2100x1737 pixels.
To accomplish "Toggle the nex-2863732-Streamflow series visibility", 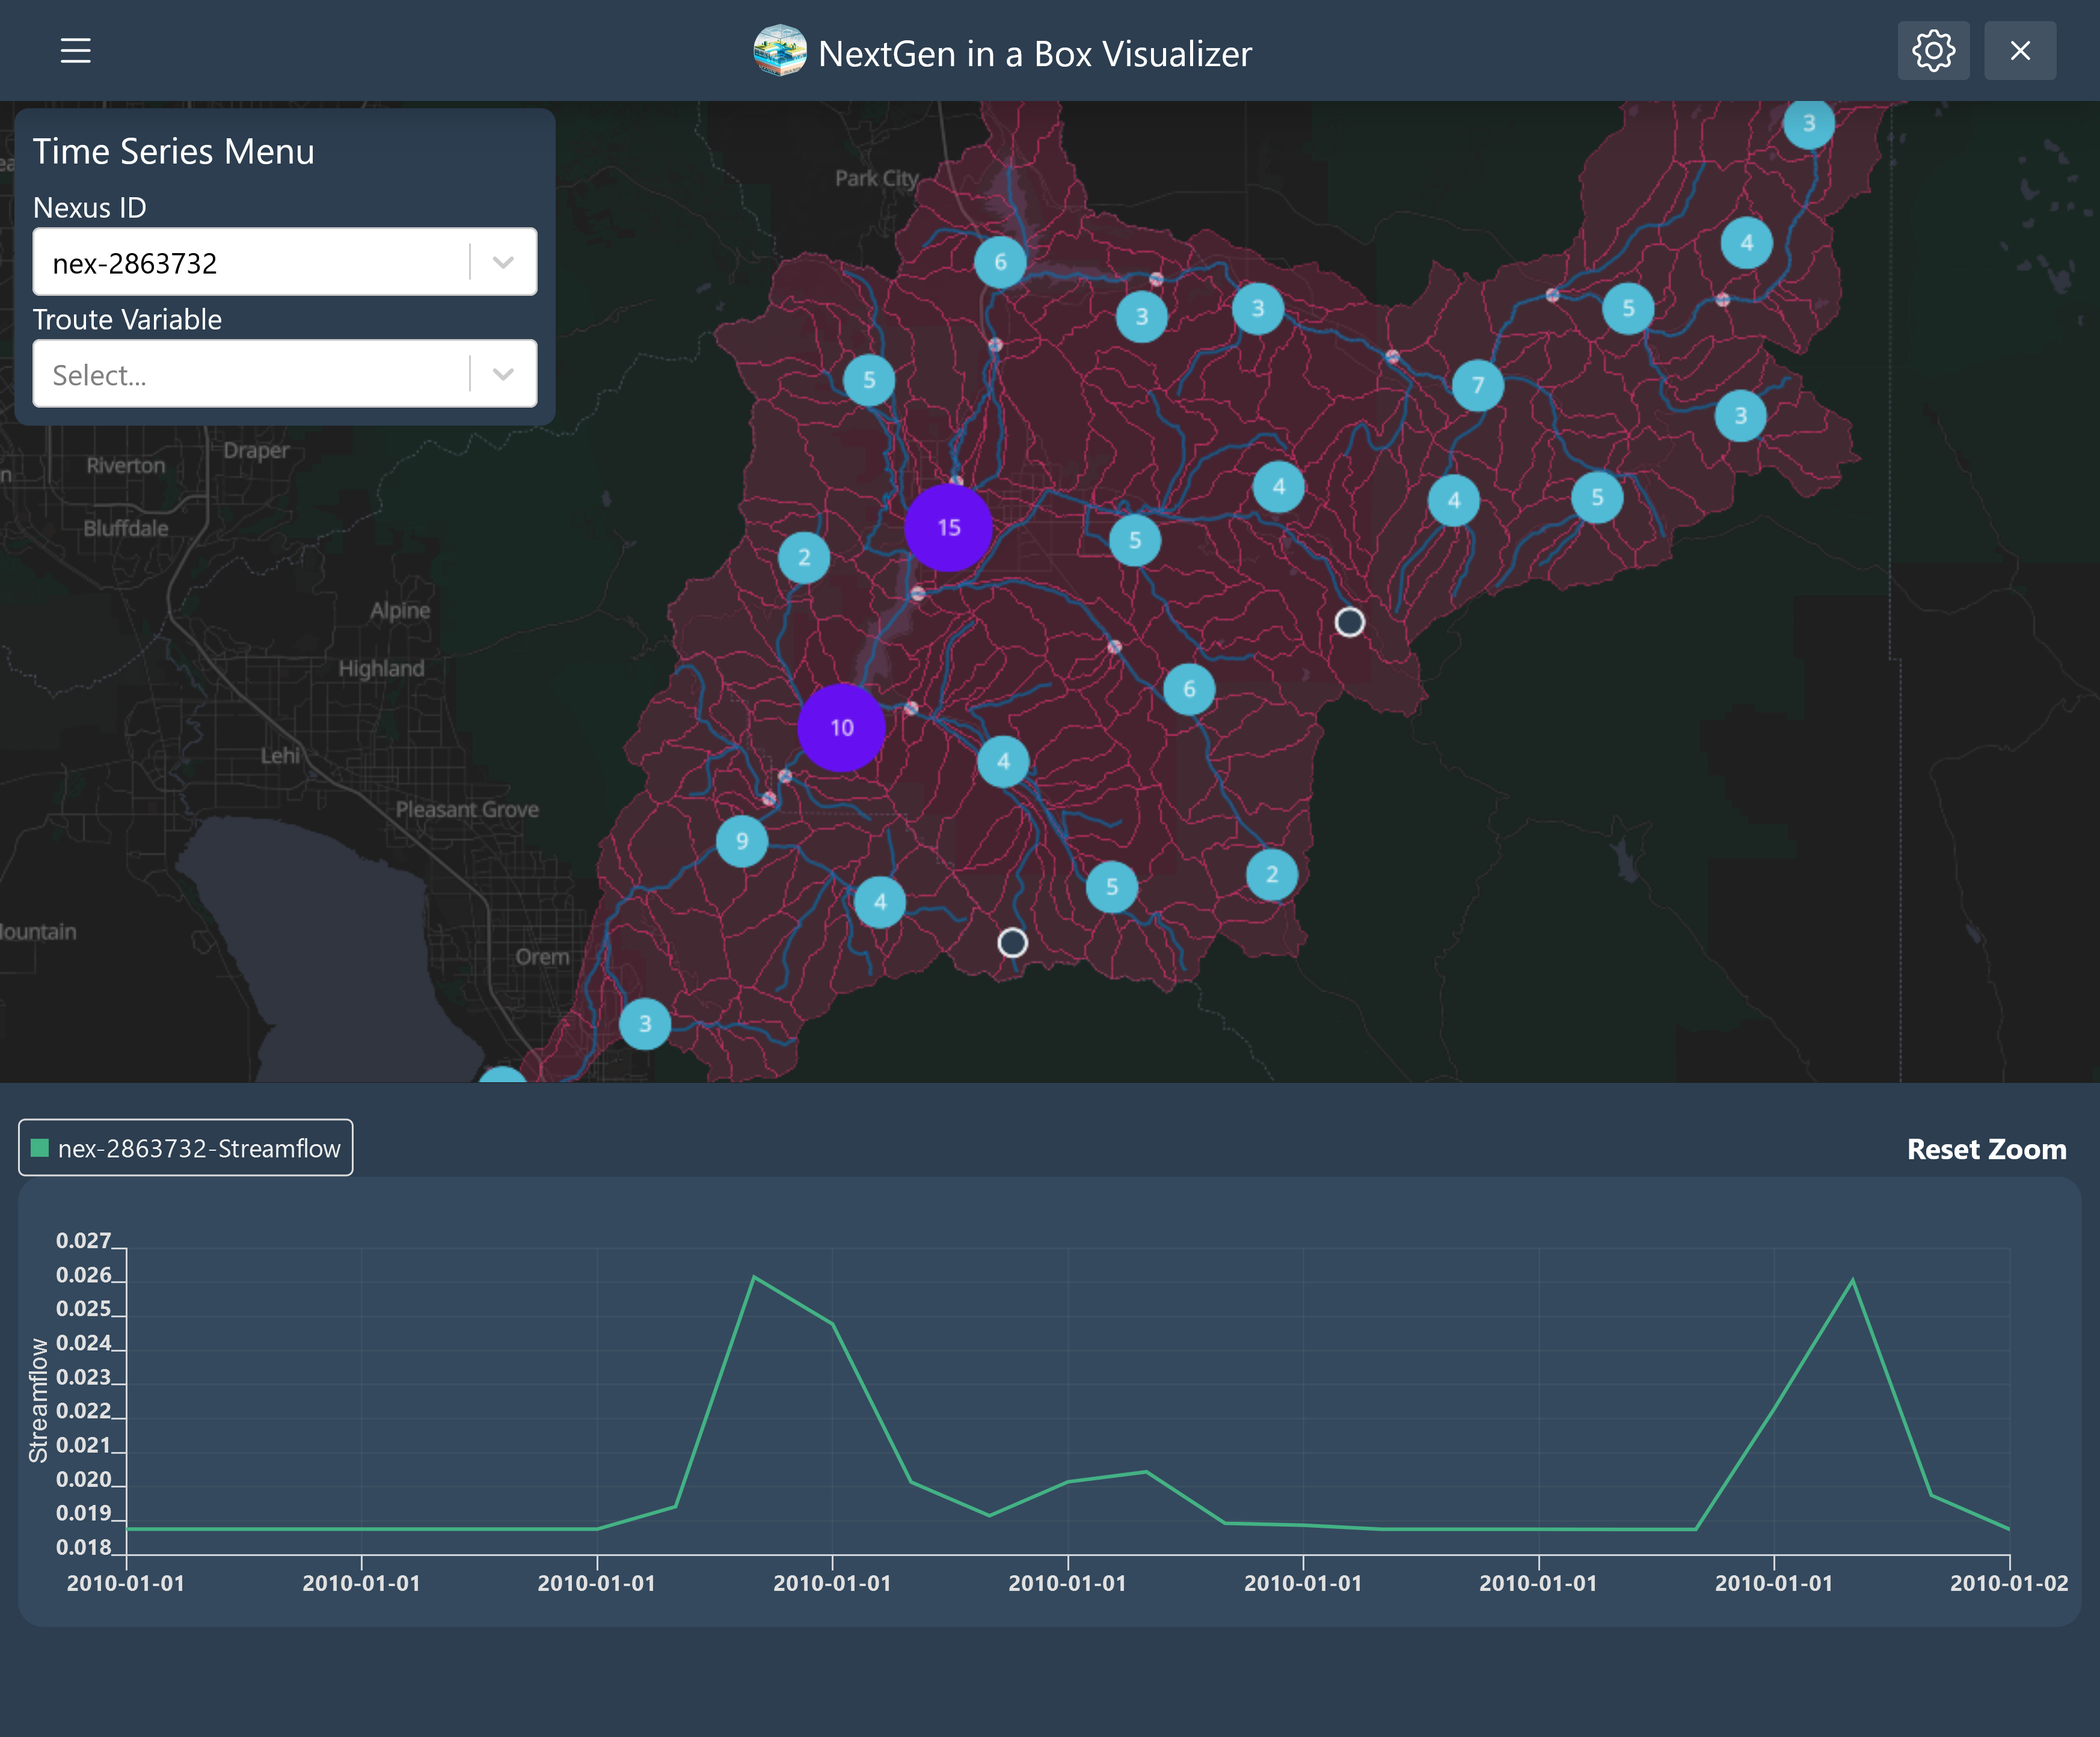I will click(x=185, y=1147).
